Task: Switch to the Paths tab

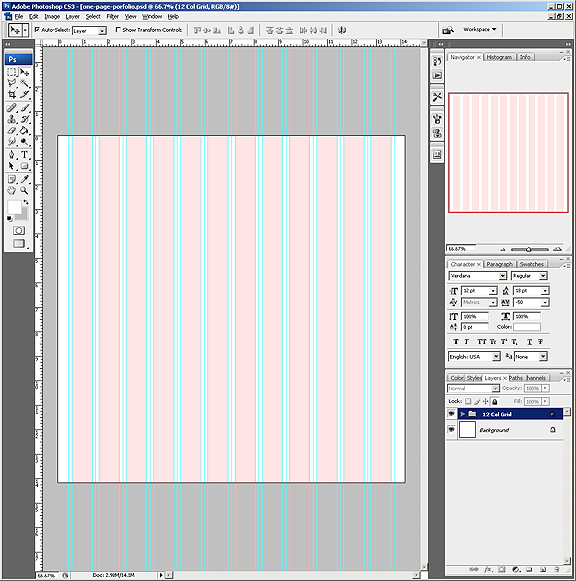Action: (516, 378)
